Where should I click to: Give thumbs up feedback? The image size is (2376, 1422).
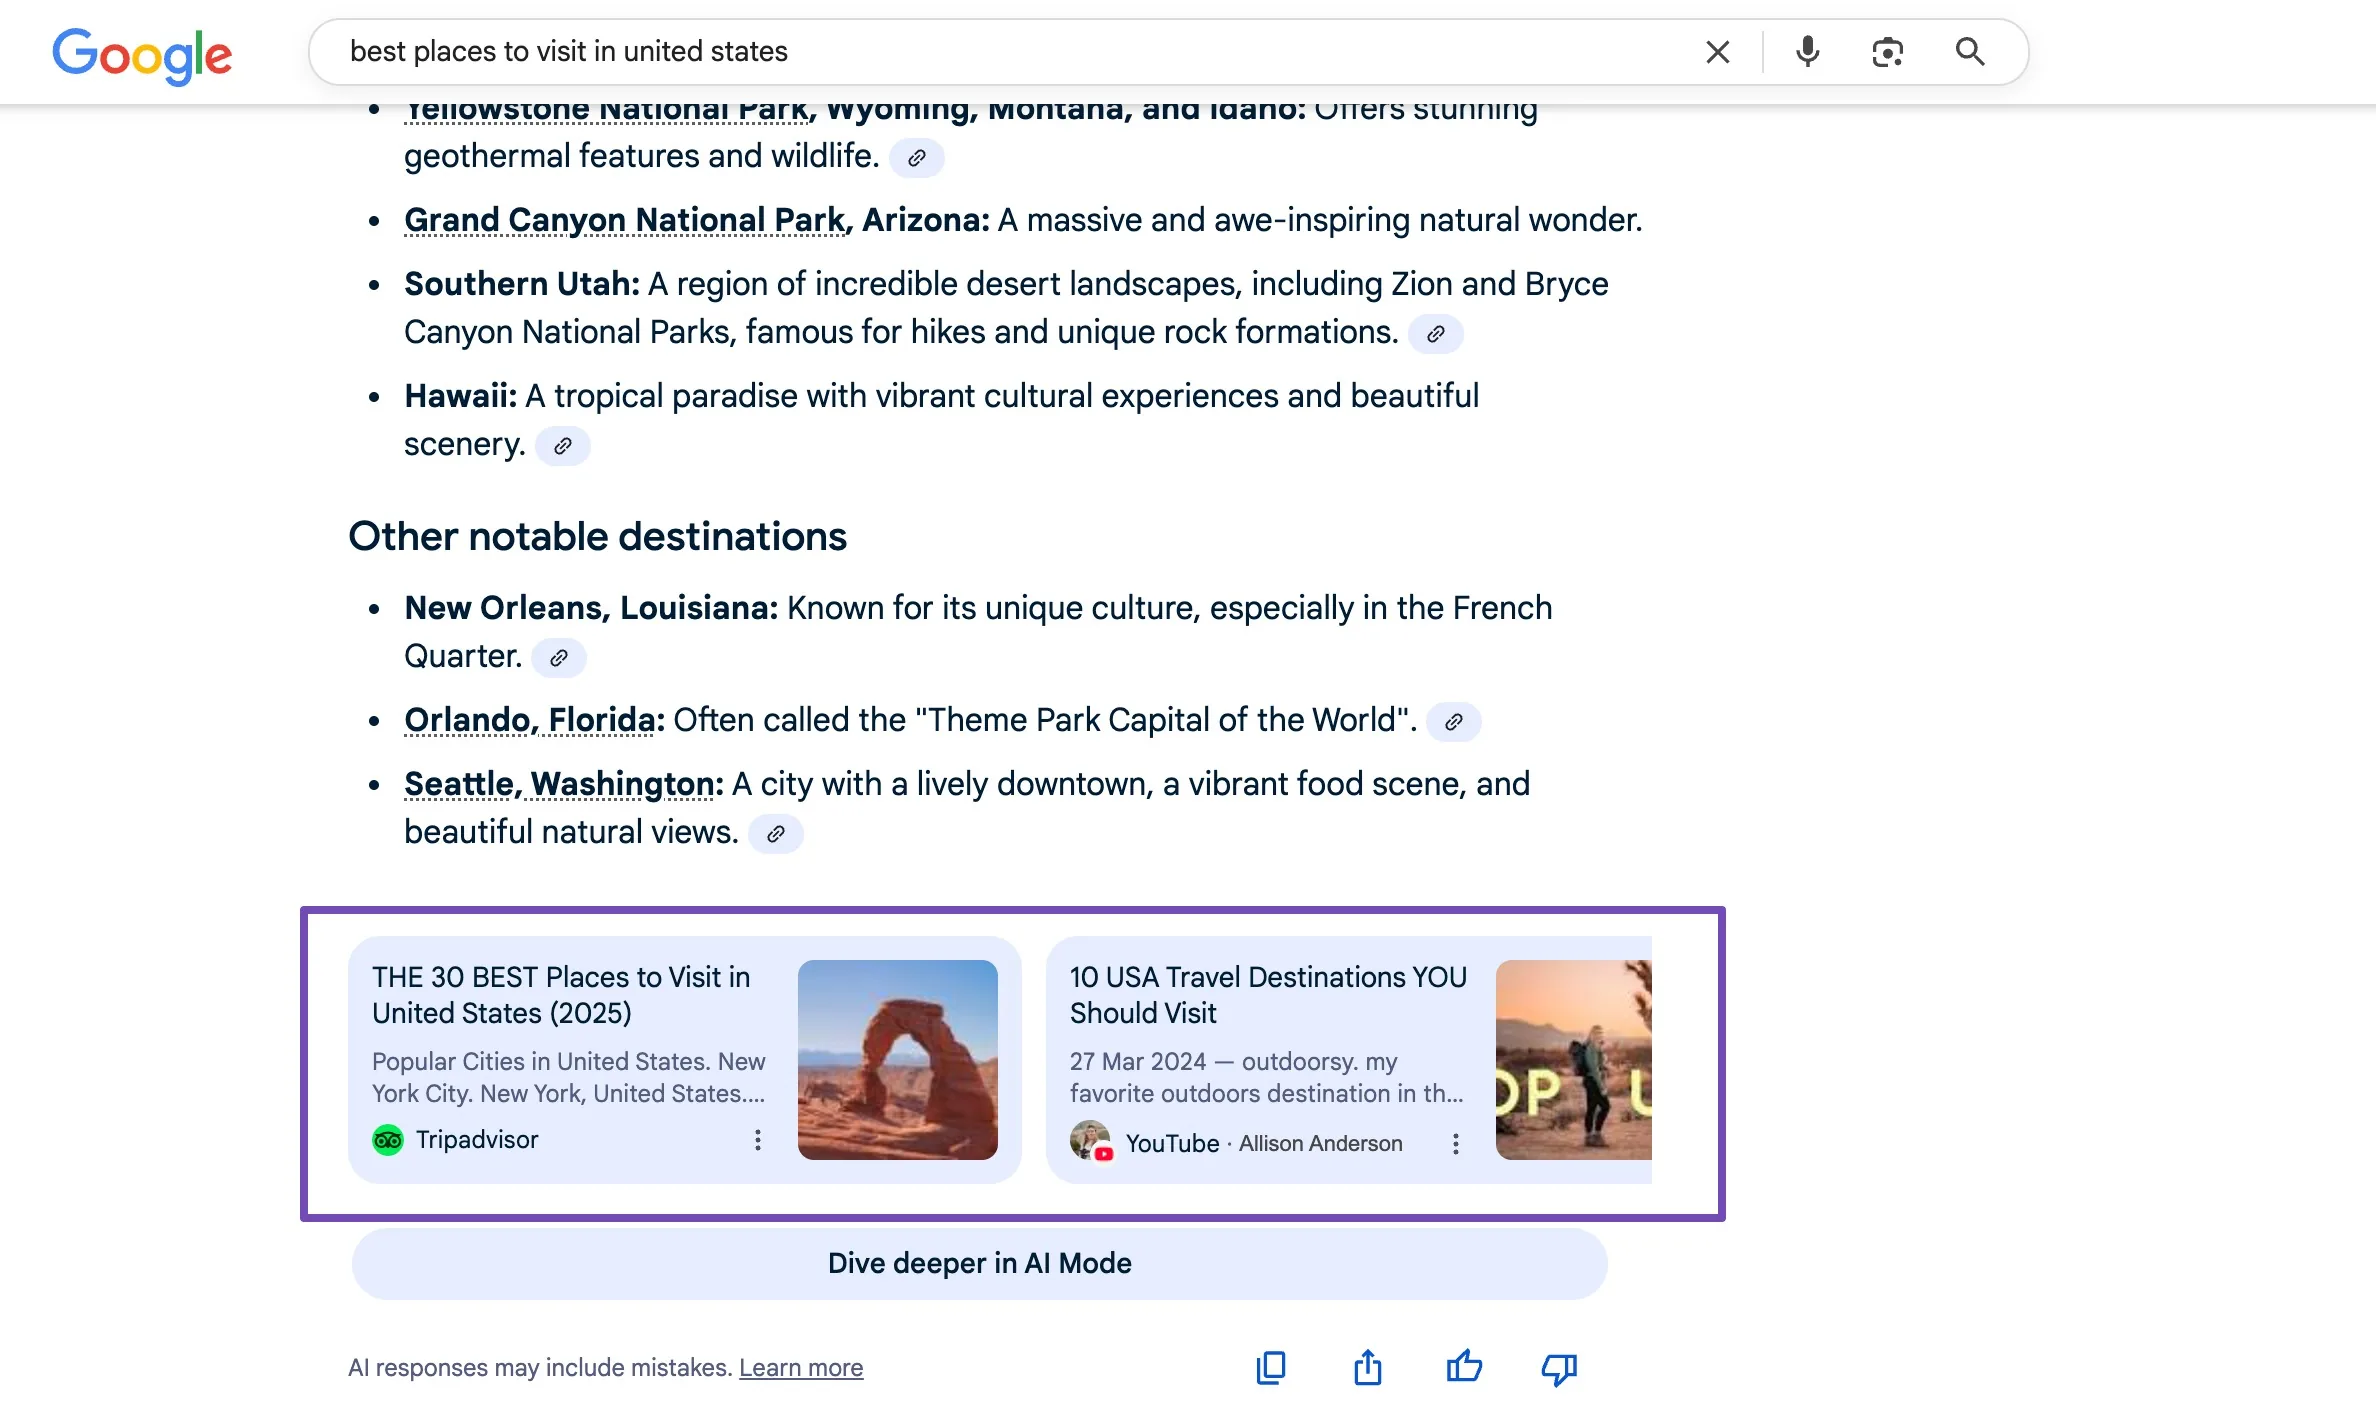click(1464, 1367)
